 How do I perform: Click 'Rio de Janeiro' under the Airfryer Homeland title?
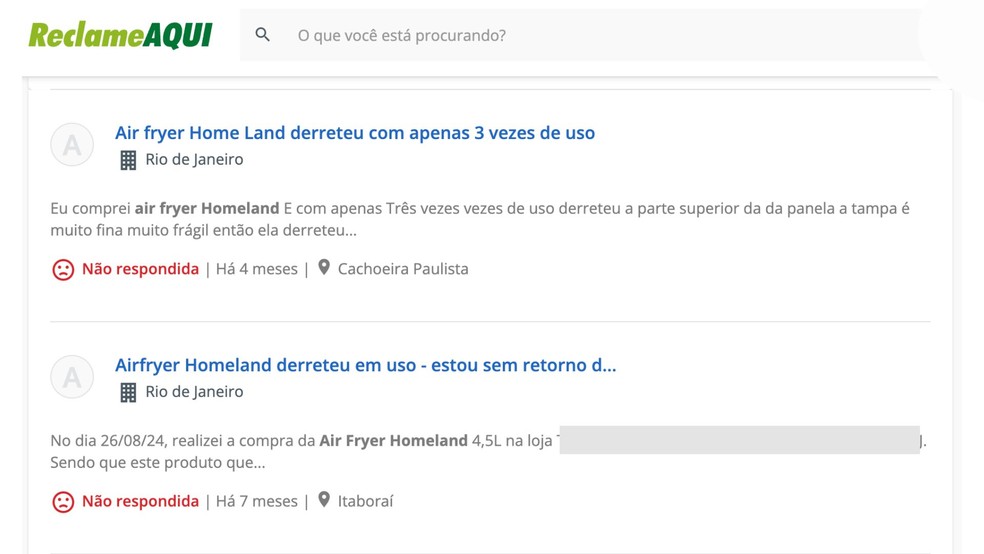[195, 392]
